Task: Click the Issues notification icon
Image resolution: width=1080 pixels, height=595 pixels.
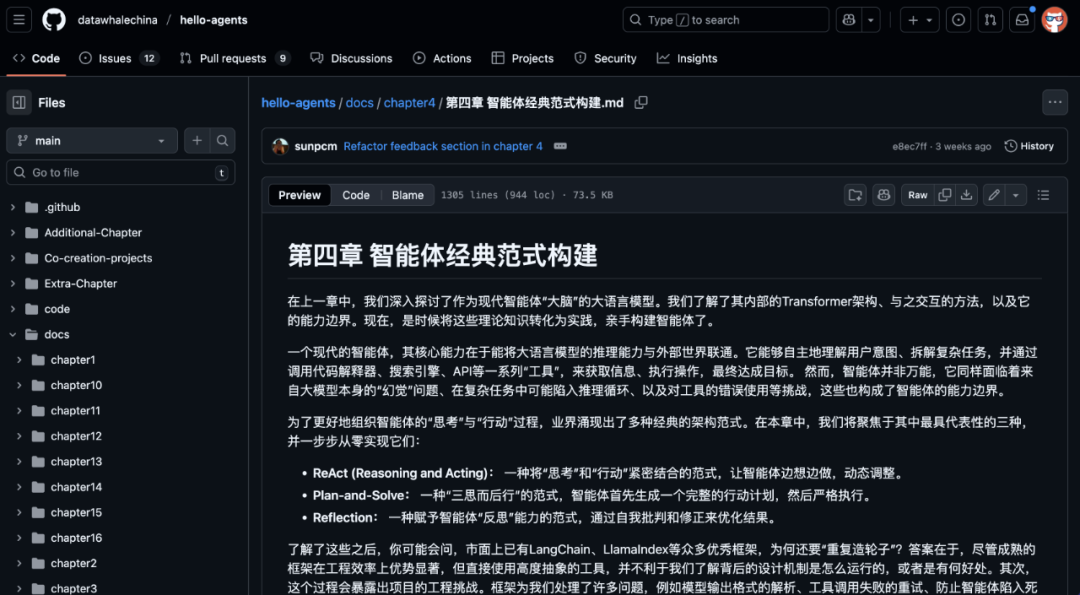Action: pos(957,19)
